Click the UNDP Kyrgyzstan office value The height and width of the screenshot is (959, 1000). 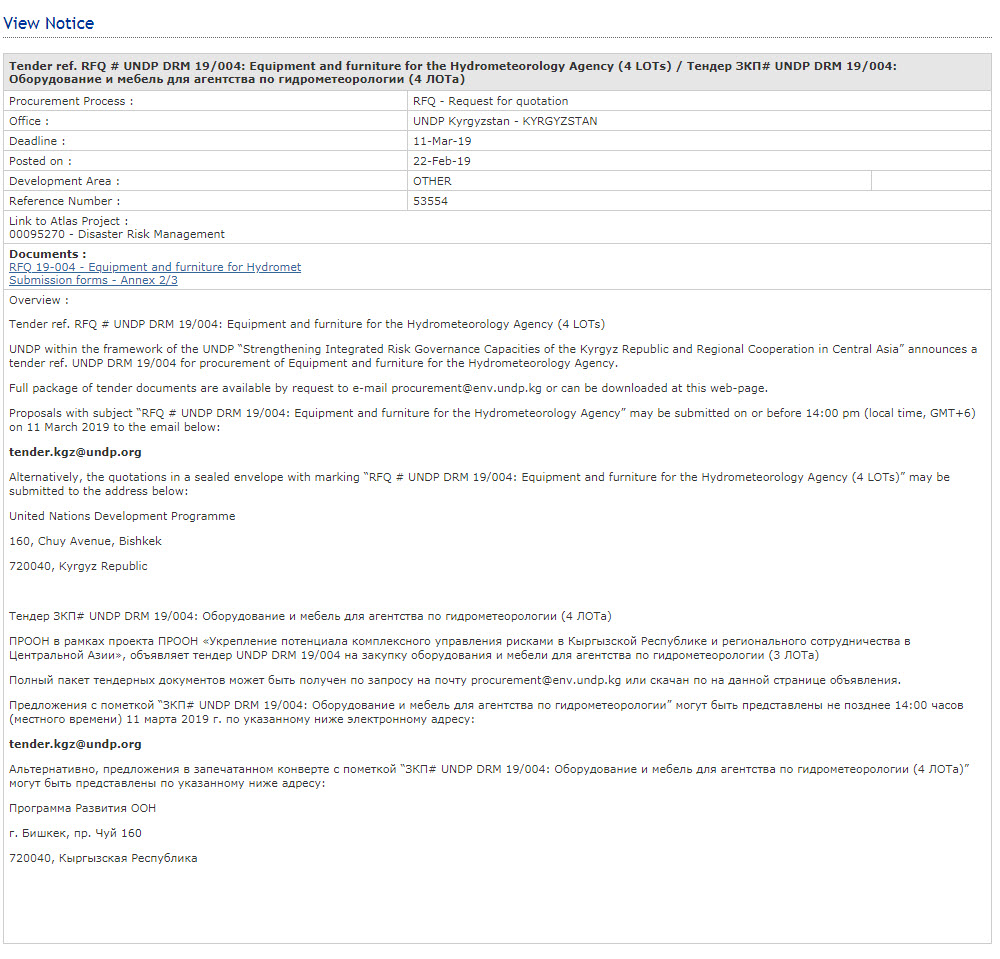[505, 121]
